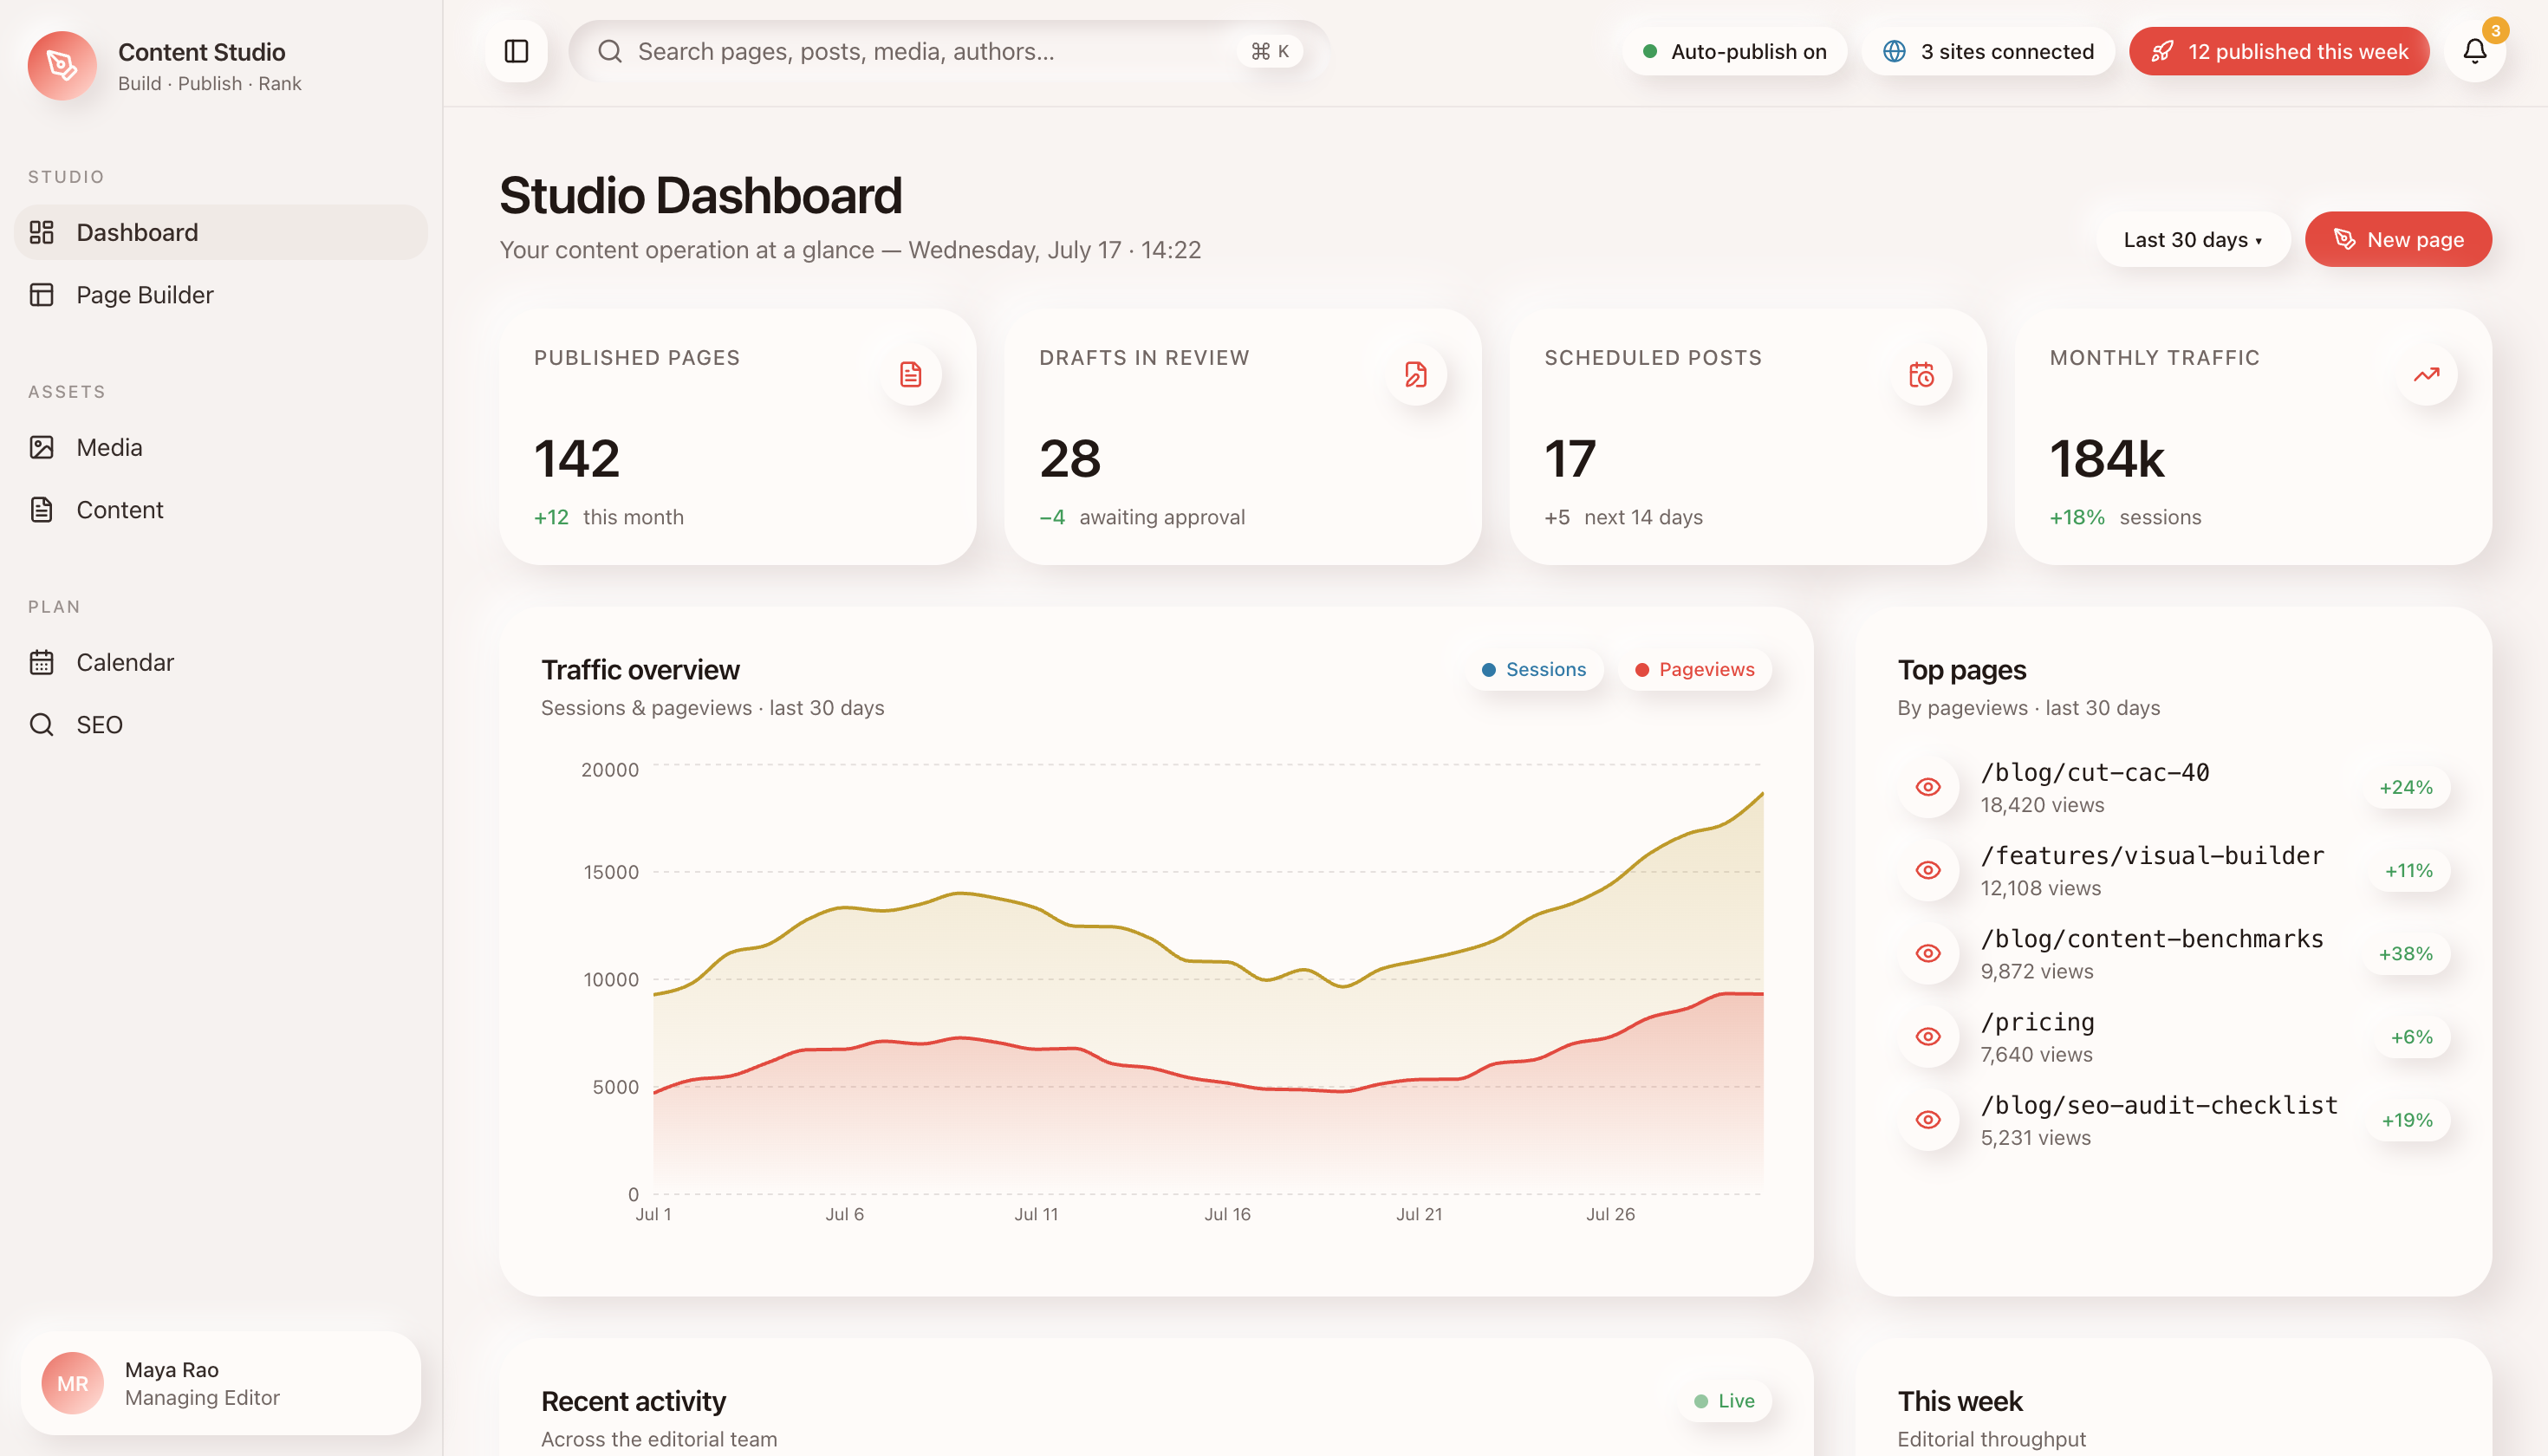The height and width of the screenshot is (1456, 2548).
Task: Click the Media image icon
Action: pyautogui.click(x=41, y=447)
